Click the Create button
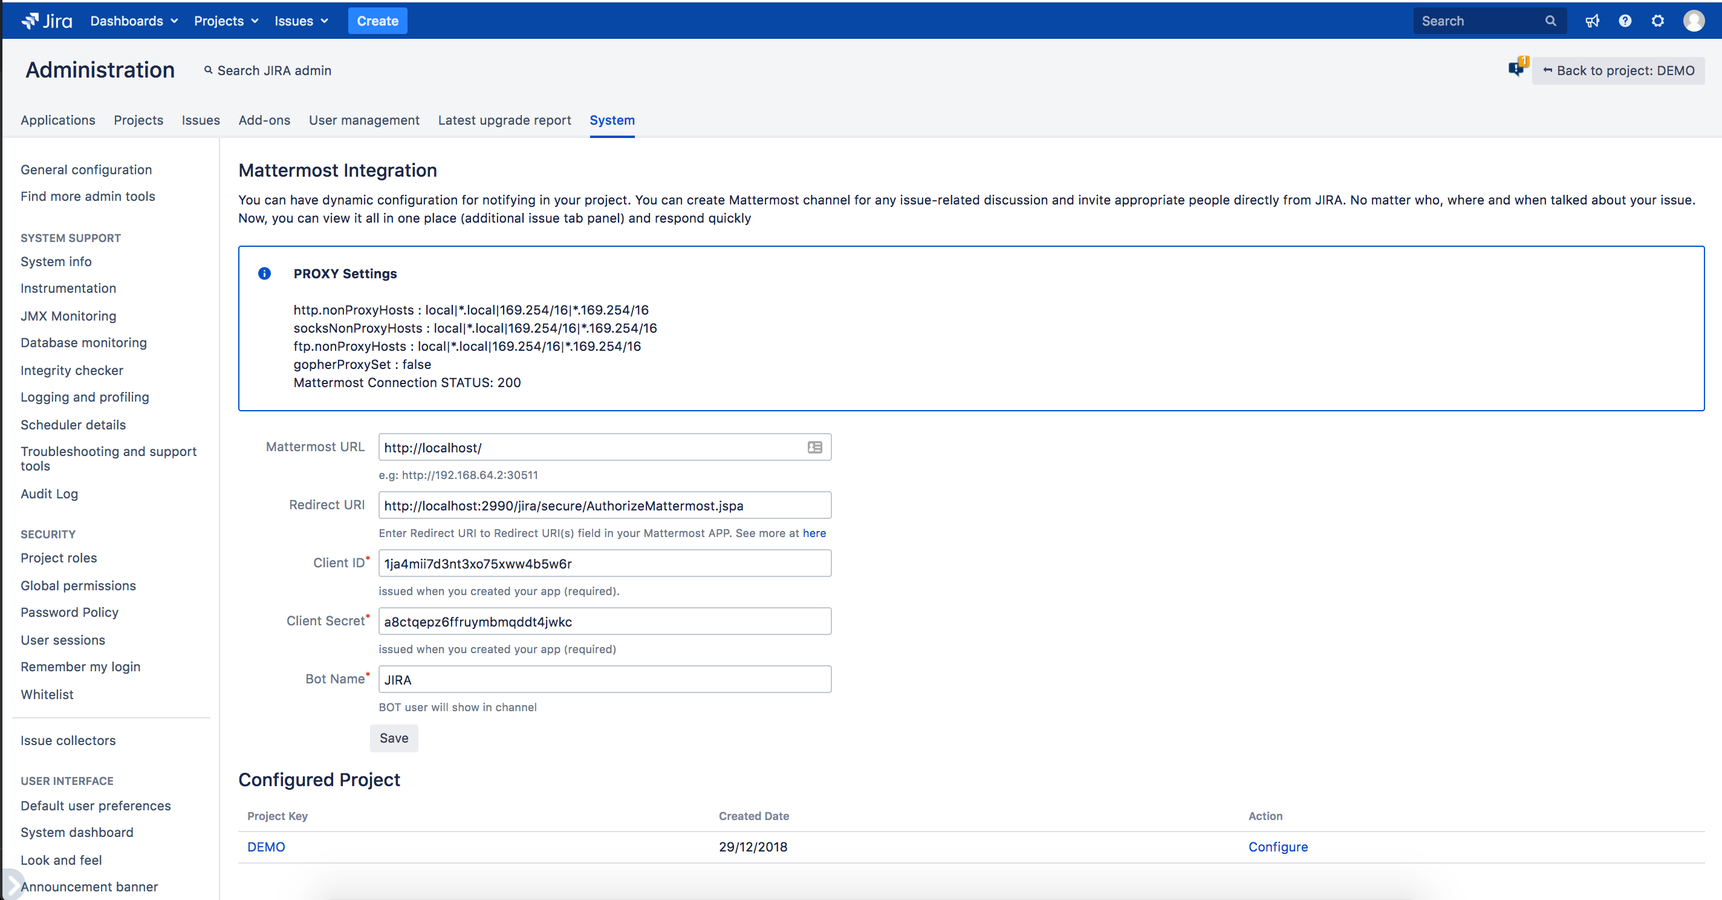Image resolution: width=1722 pixels, height=900 pixels. click(377, 21)
